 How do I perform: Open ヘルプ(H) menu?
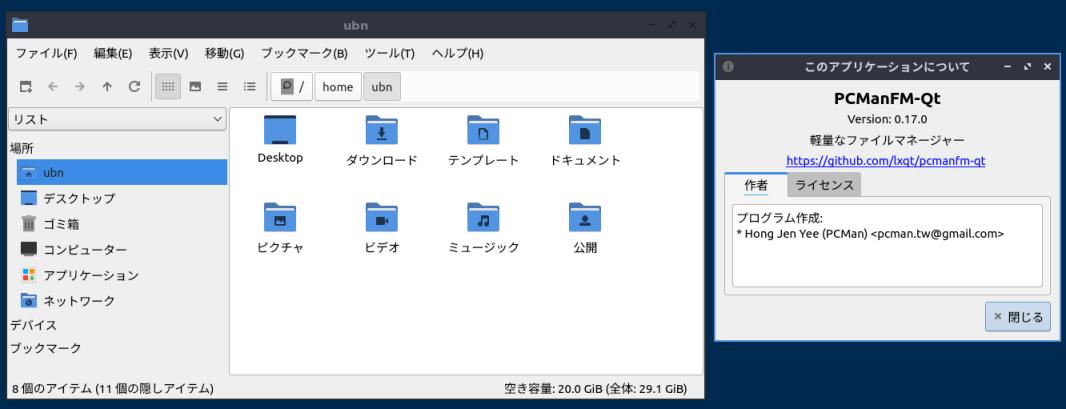(458, 53)
